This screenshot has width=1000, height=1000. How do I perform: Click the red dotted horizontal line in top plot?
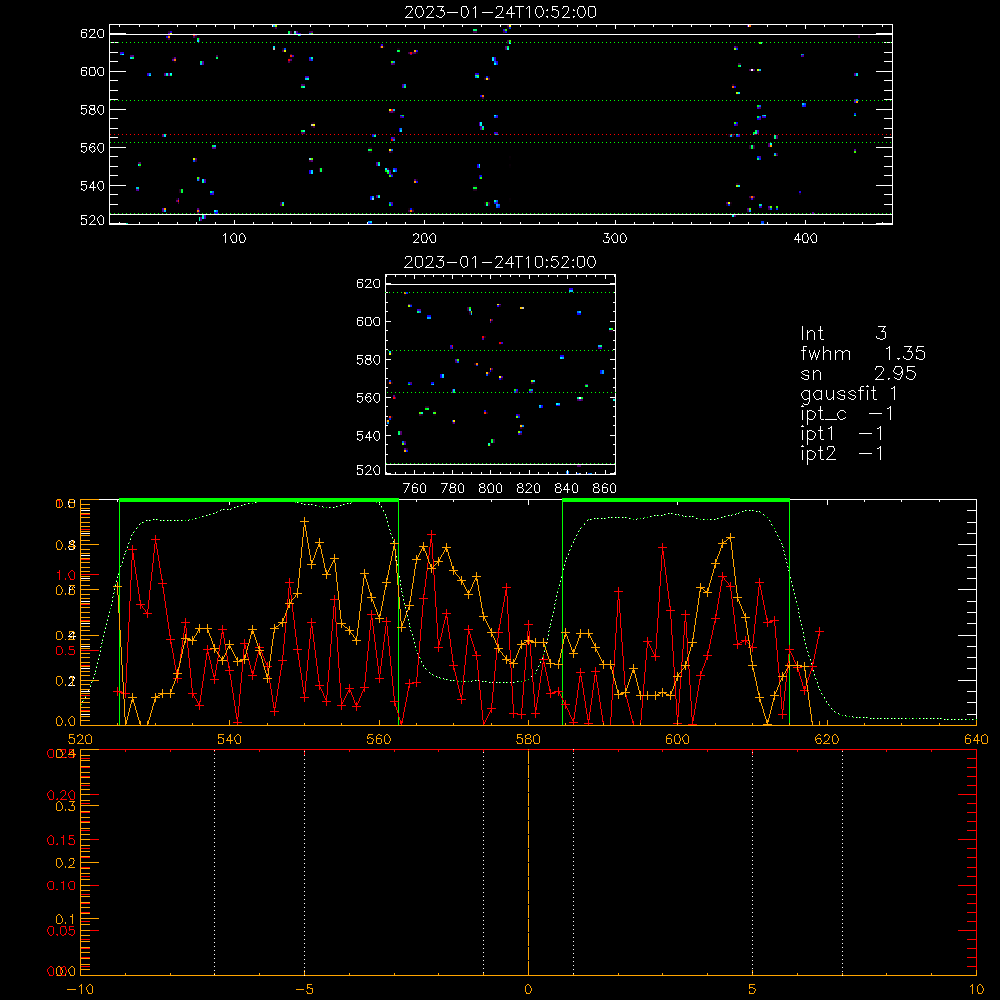[501, 135]
